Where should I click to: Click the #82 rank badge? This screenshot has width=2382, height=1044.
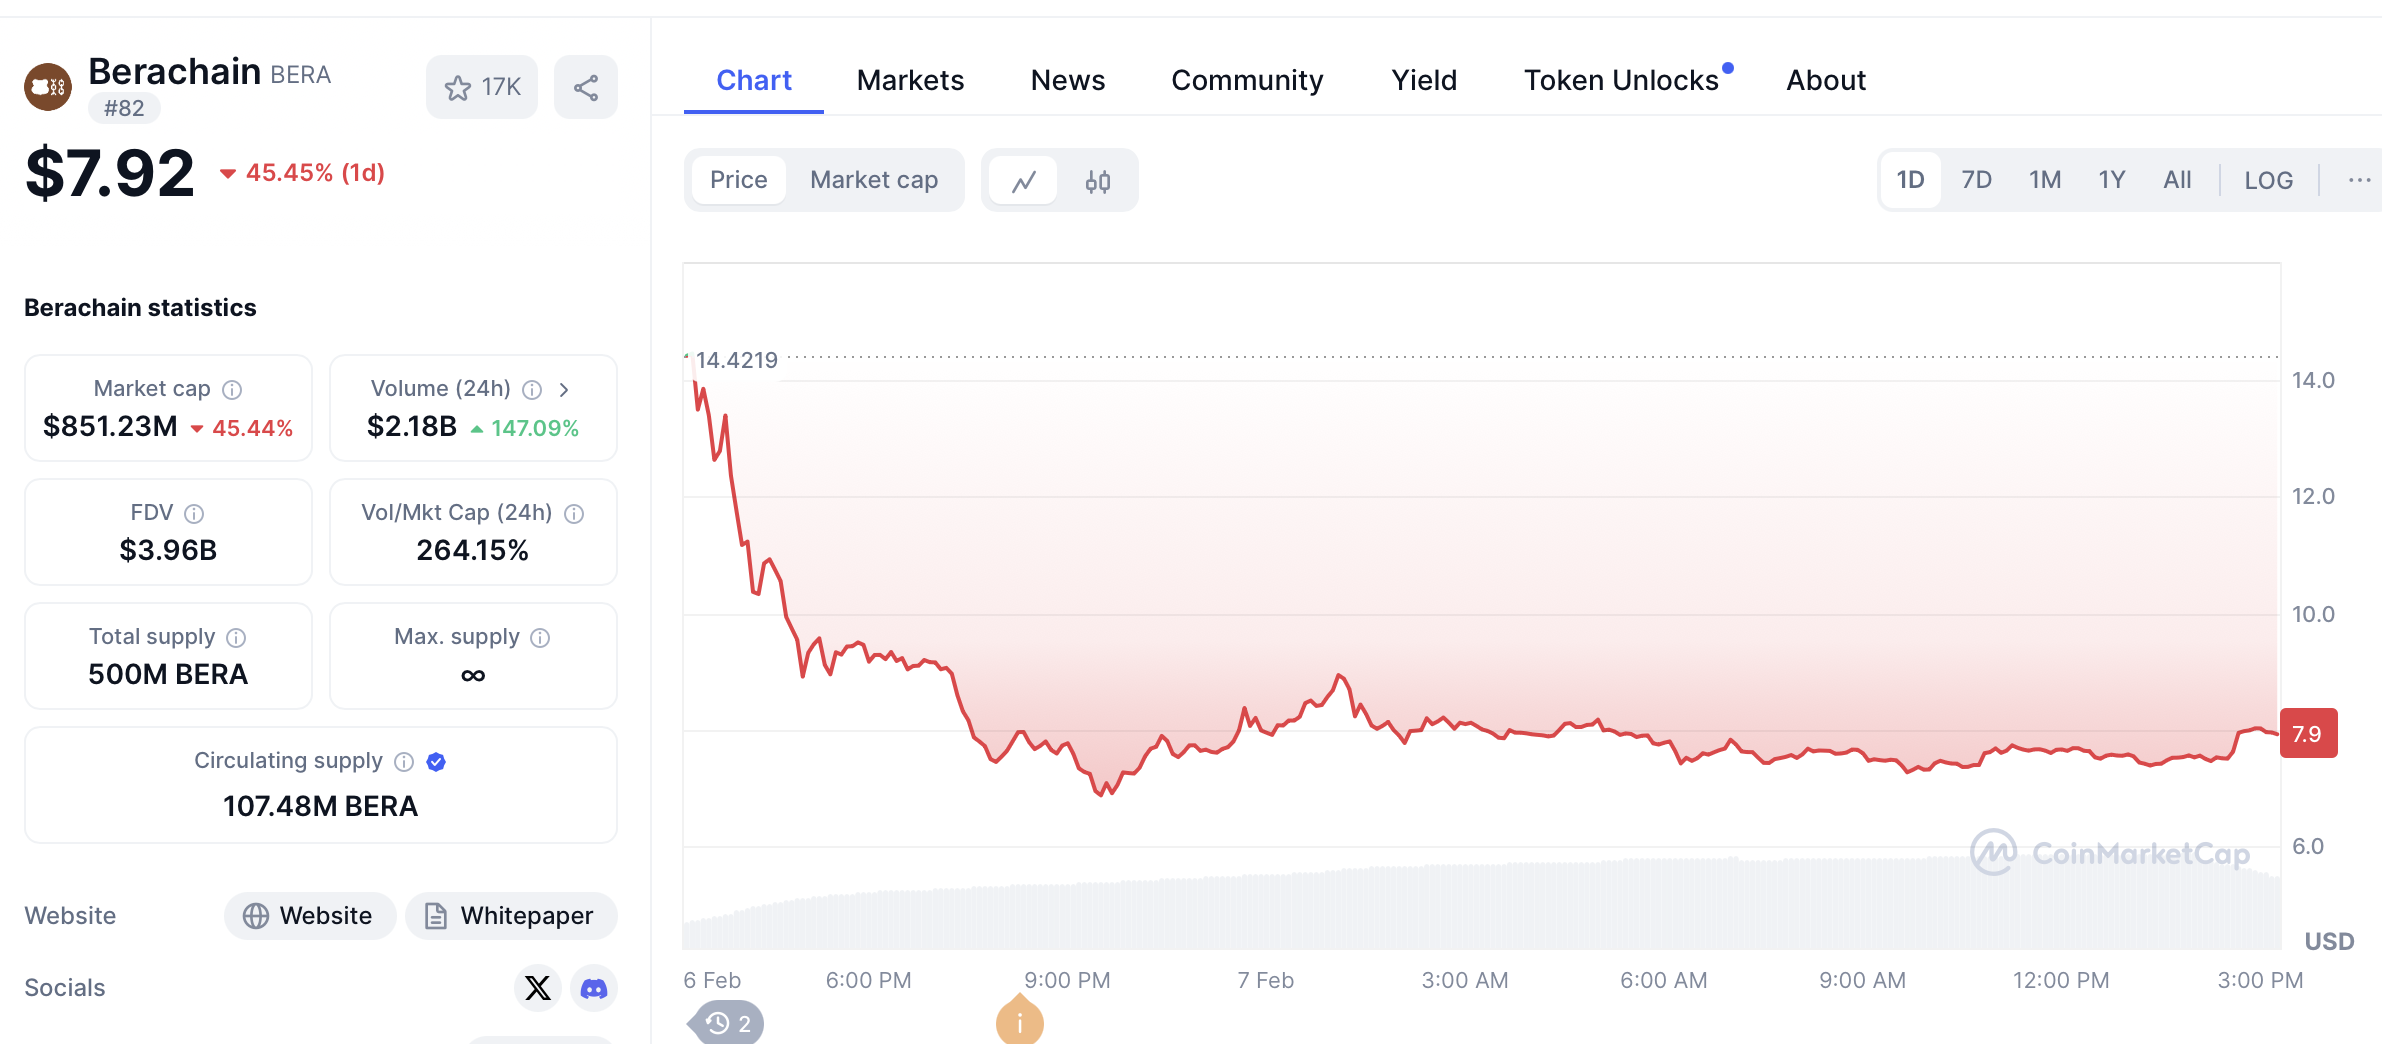click(124, 108)
